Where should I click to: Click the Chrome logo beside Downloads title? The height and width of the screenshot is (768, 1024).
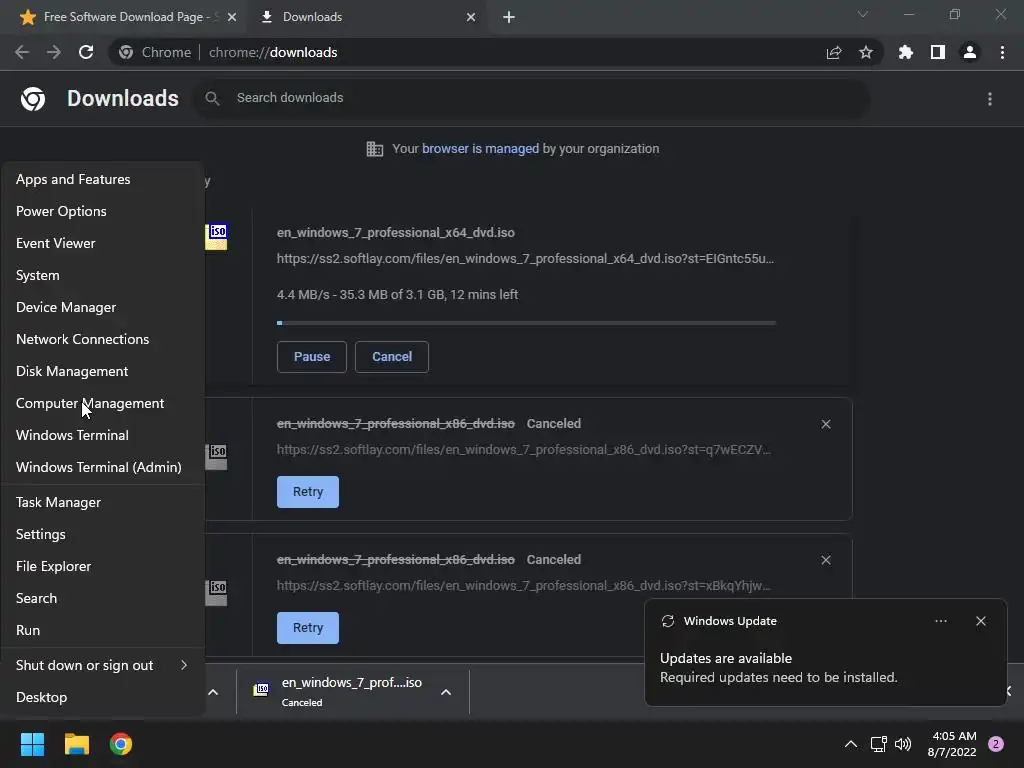pos(33,99)
